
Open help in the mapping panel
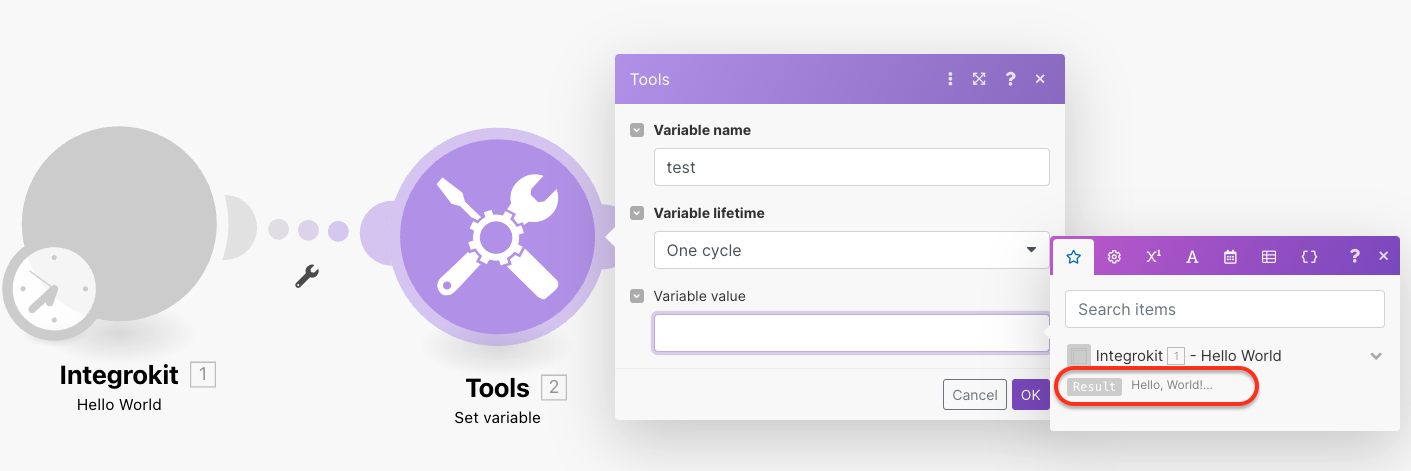point(1354,257)
